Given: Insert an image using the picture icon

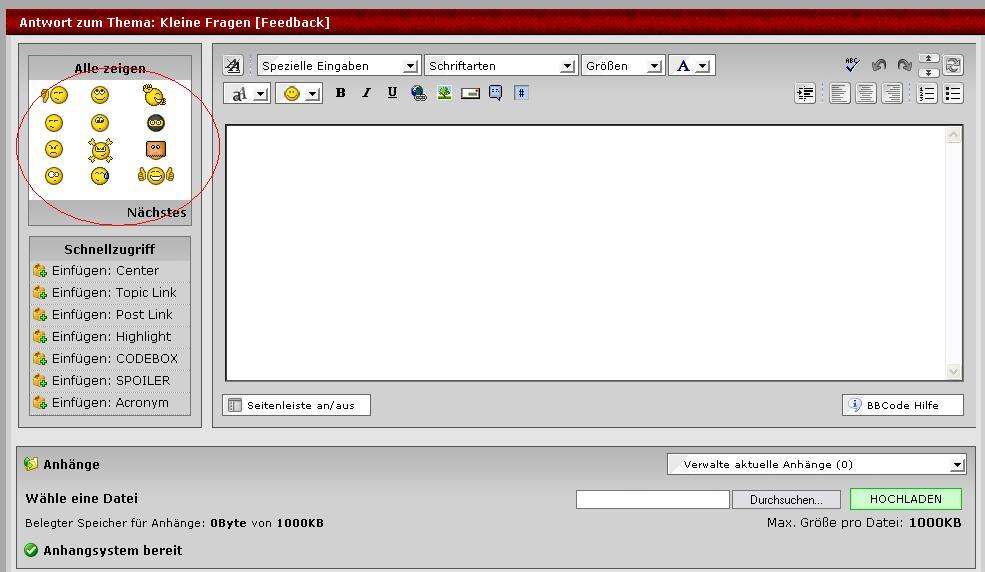Looking at the screenshot, I should (444, 93).
